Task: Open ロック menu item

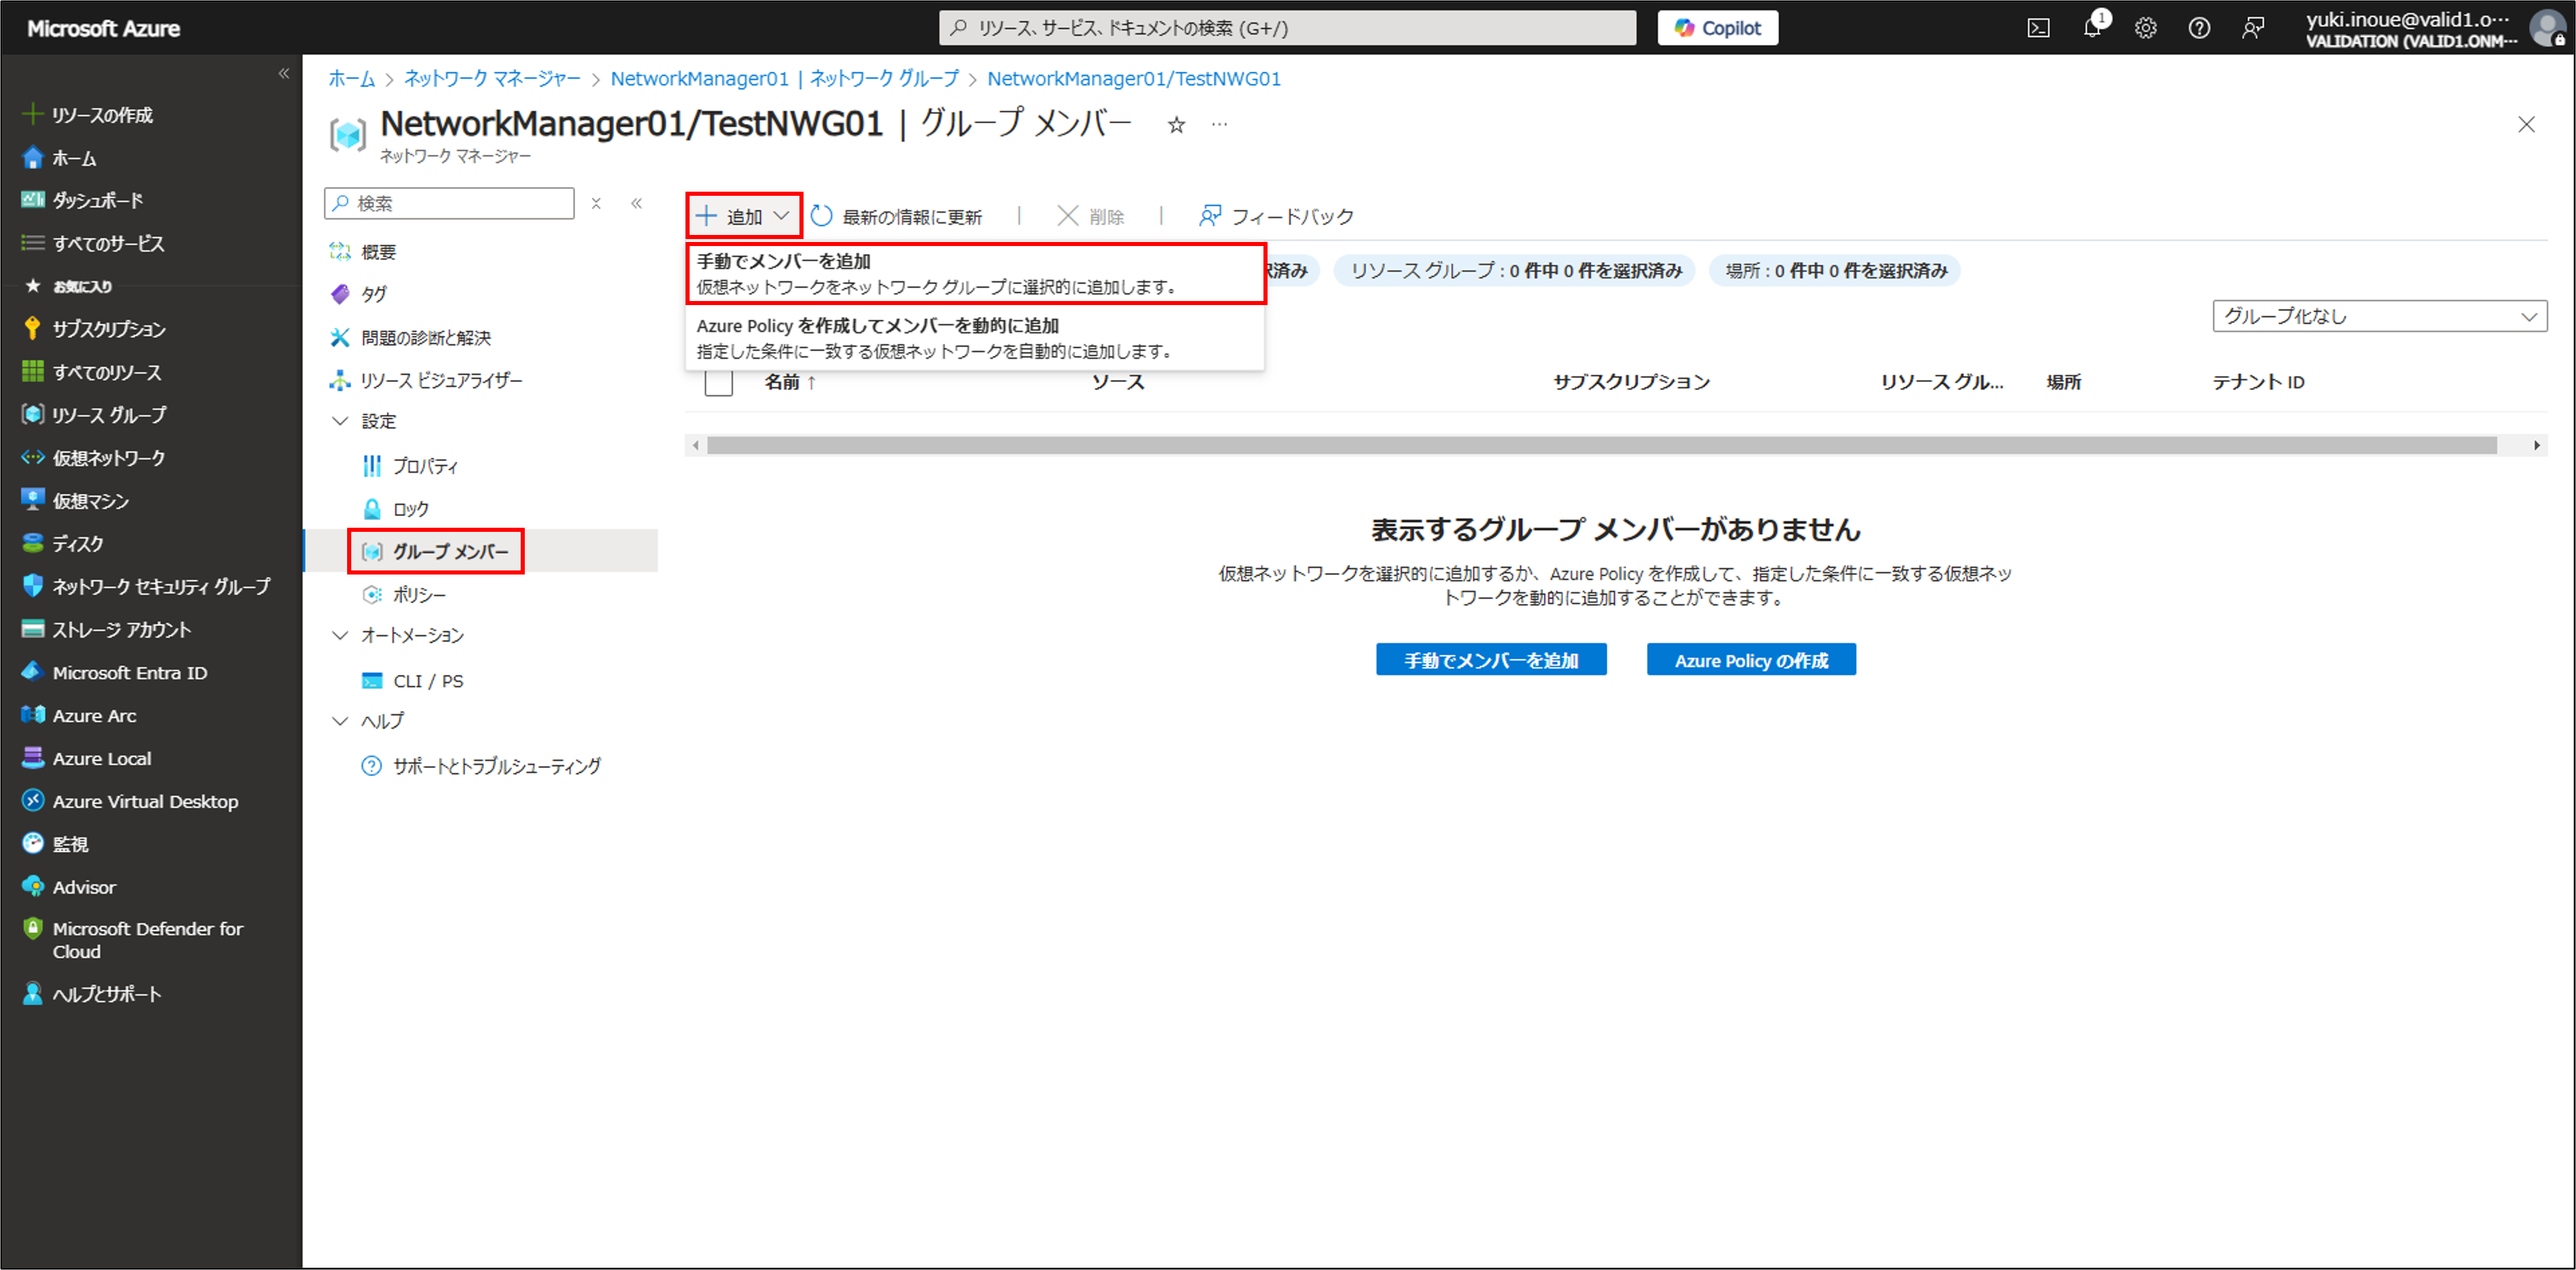Action: click(395, 509)
